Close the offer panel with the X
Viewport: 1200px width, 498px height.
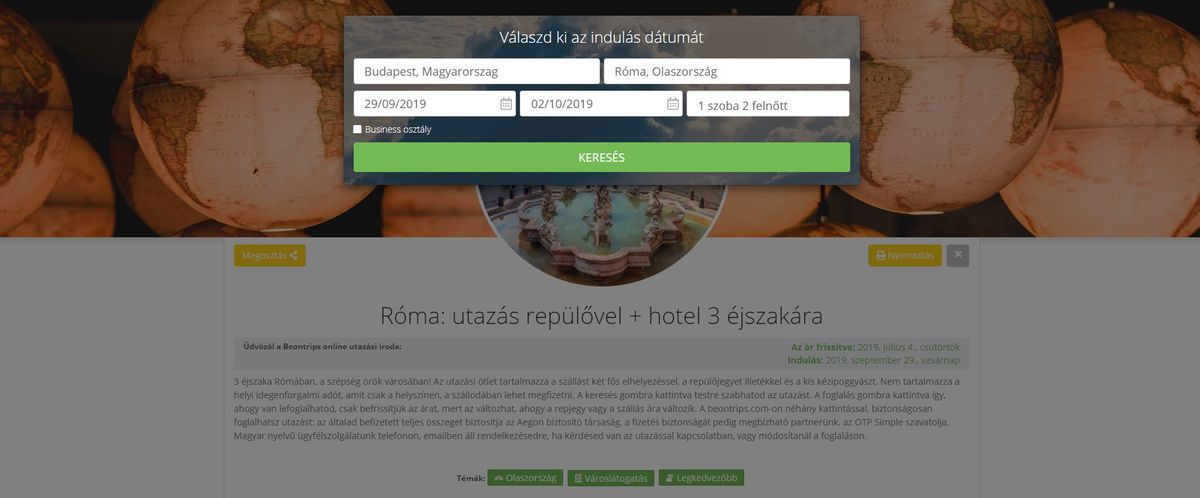pyautogui.click(x=958, y=255)
